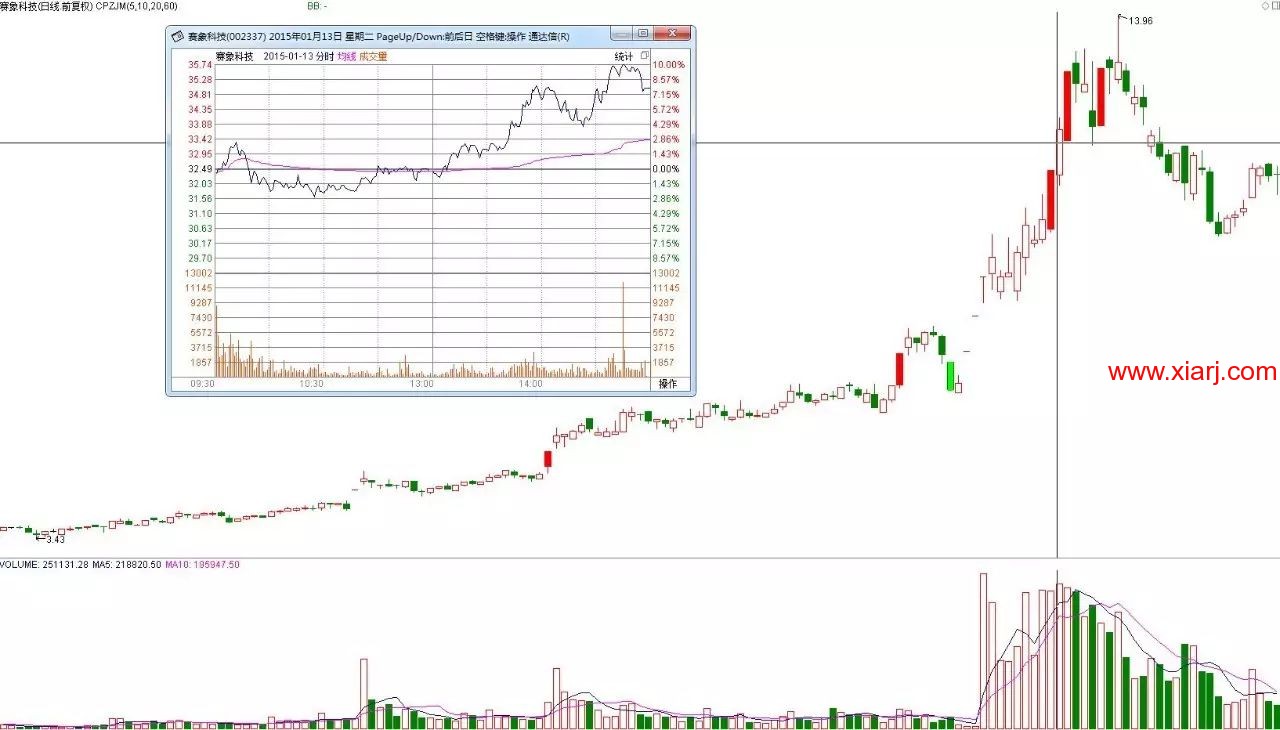Click the 统计 statistics button
The height and width of the screenshot is (730, 1280).
pyautogui.click(x=624, y=56)
